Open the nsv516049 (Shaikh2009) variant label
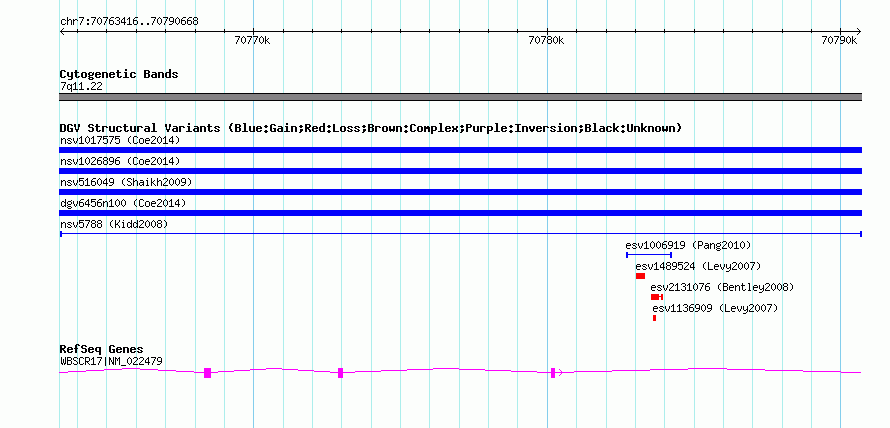The height and width of the screenshot is (428, 890). 126,182
